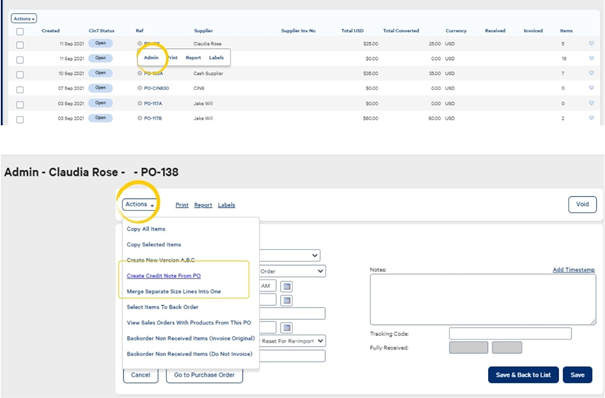Select Merge Separate Size Lines Into One

pyautogui.click(x=174, y=292)
